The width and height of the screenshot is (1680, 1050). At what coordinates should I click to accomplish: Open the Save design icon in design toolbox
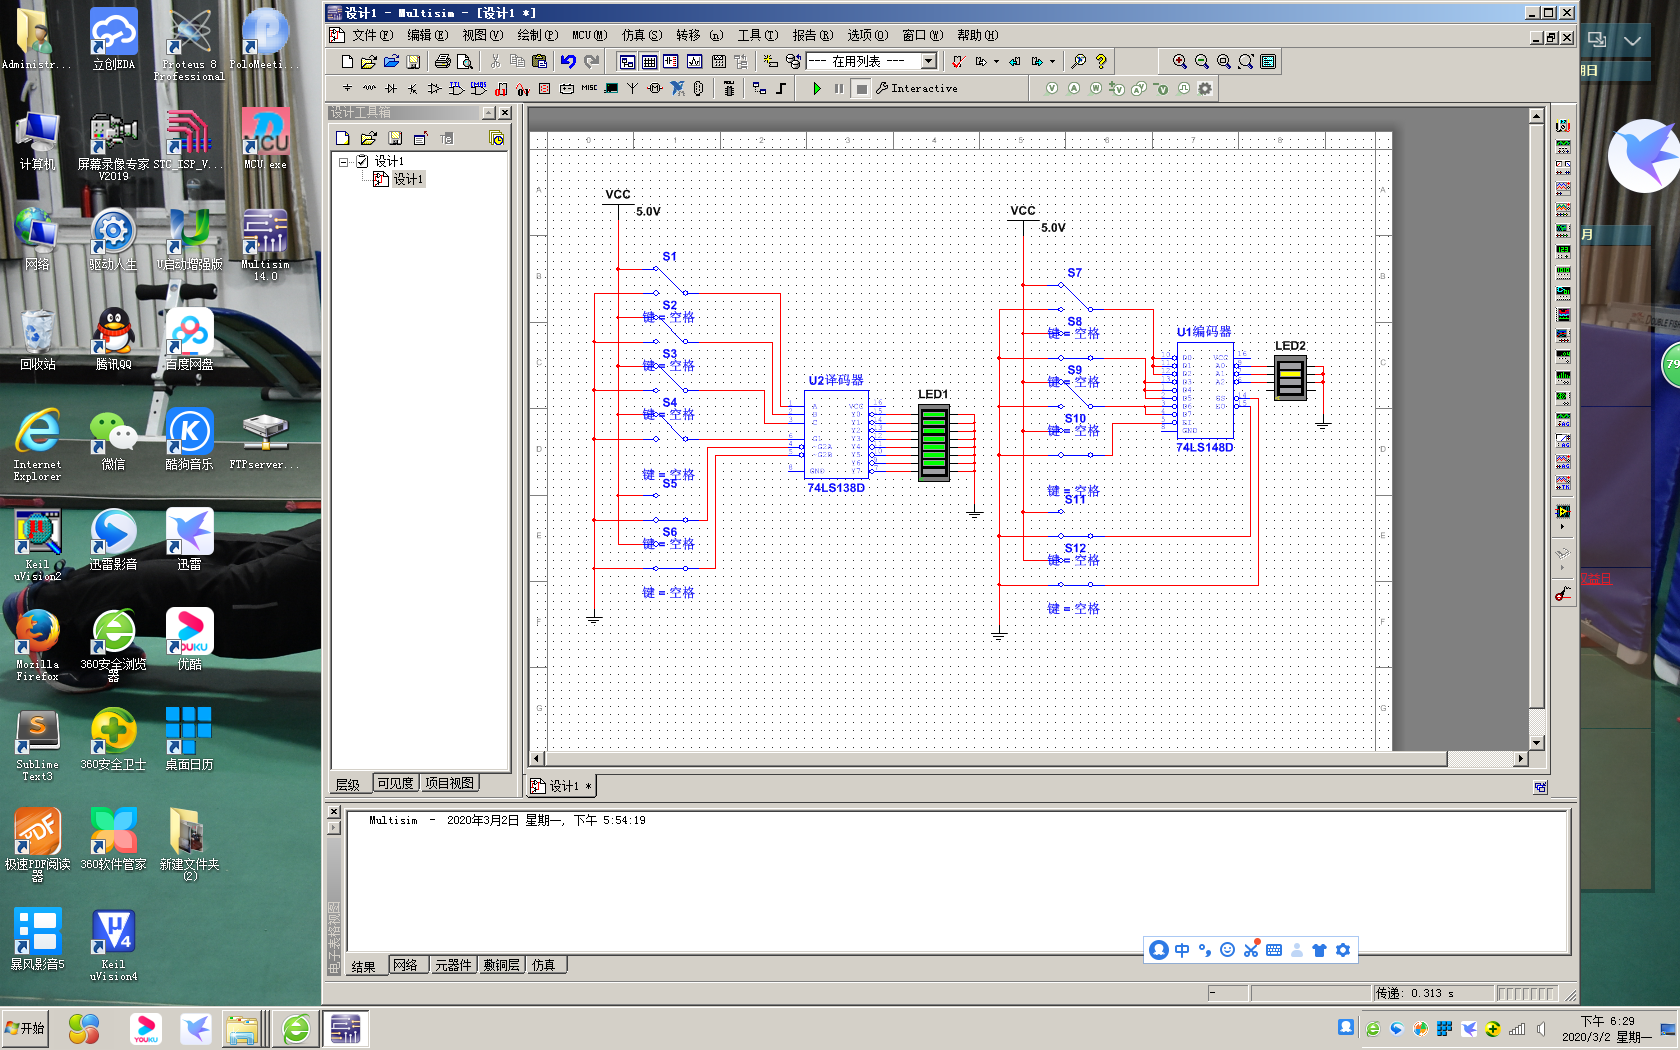(x=393, y=138)
